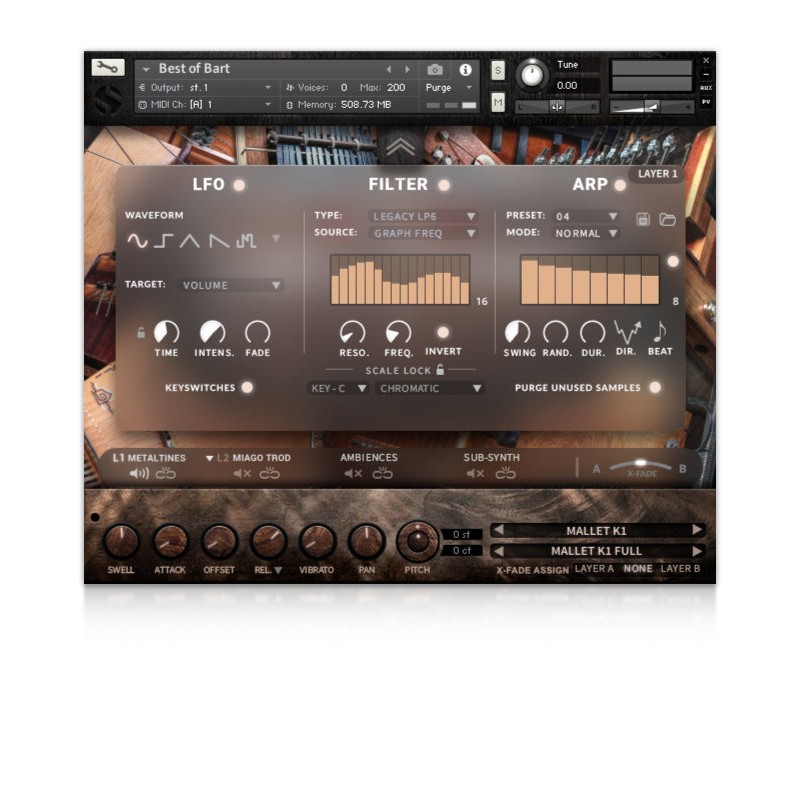Toggle Purge Unused Samples
Image resolution: width=800 pixels, height=800 pixels.
pos(655,387)
